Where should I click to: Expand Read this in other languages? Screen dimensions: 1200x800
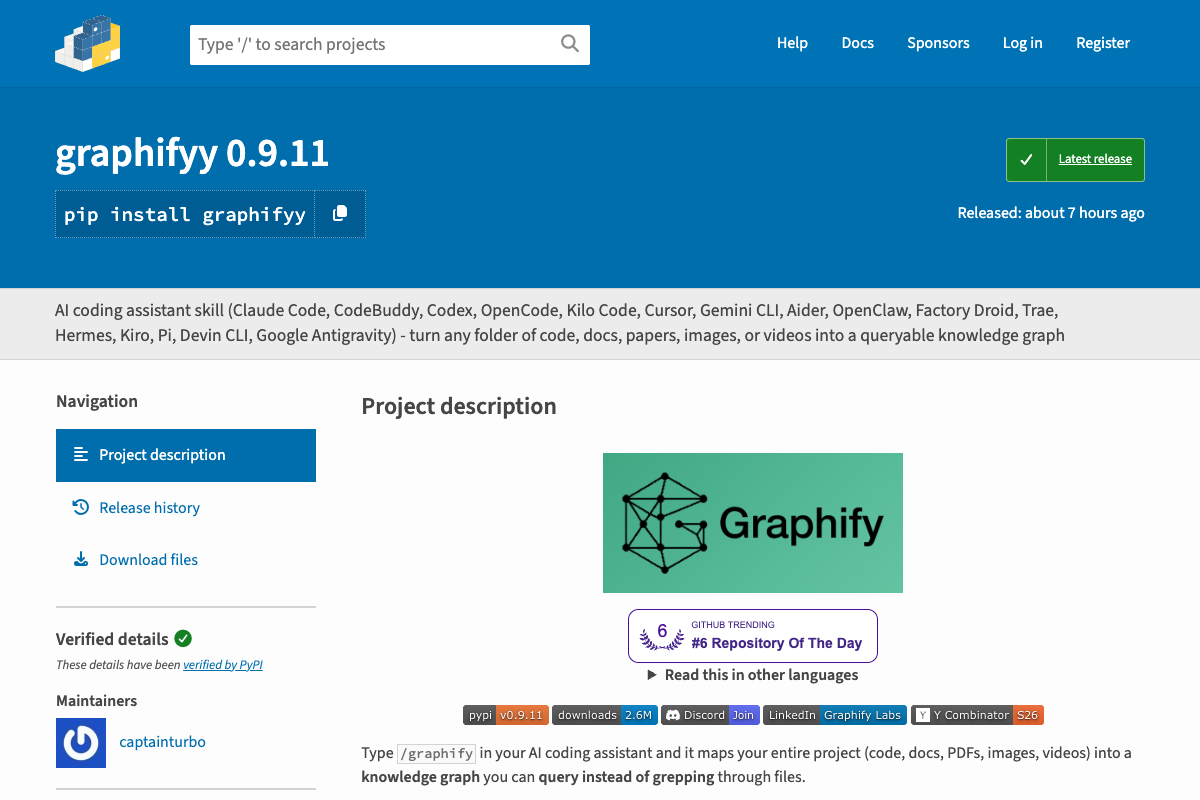[x=753, y=675]
